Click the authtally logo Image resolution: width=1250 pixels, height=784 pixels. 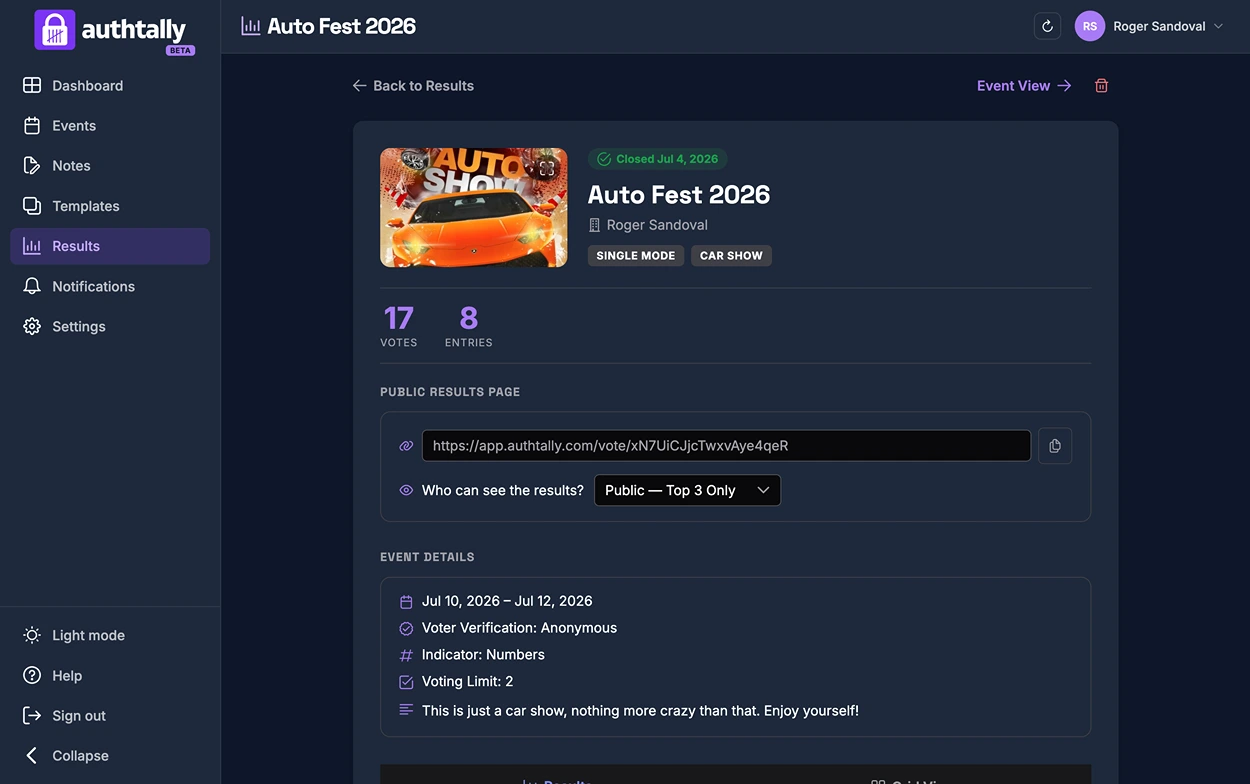[x=114, y=30]
